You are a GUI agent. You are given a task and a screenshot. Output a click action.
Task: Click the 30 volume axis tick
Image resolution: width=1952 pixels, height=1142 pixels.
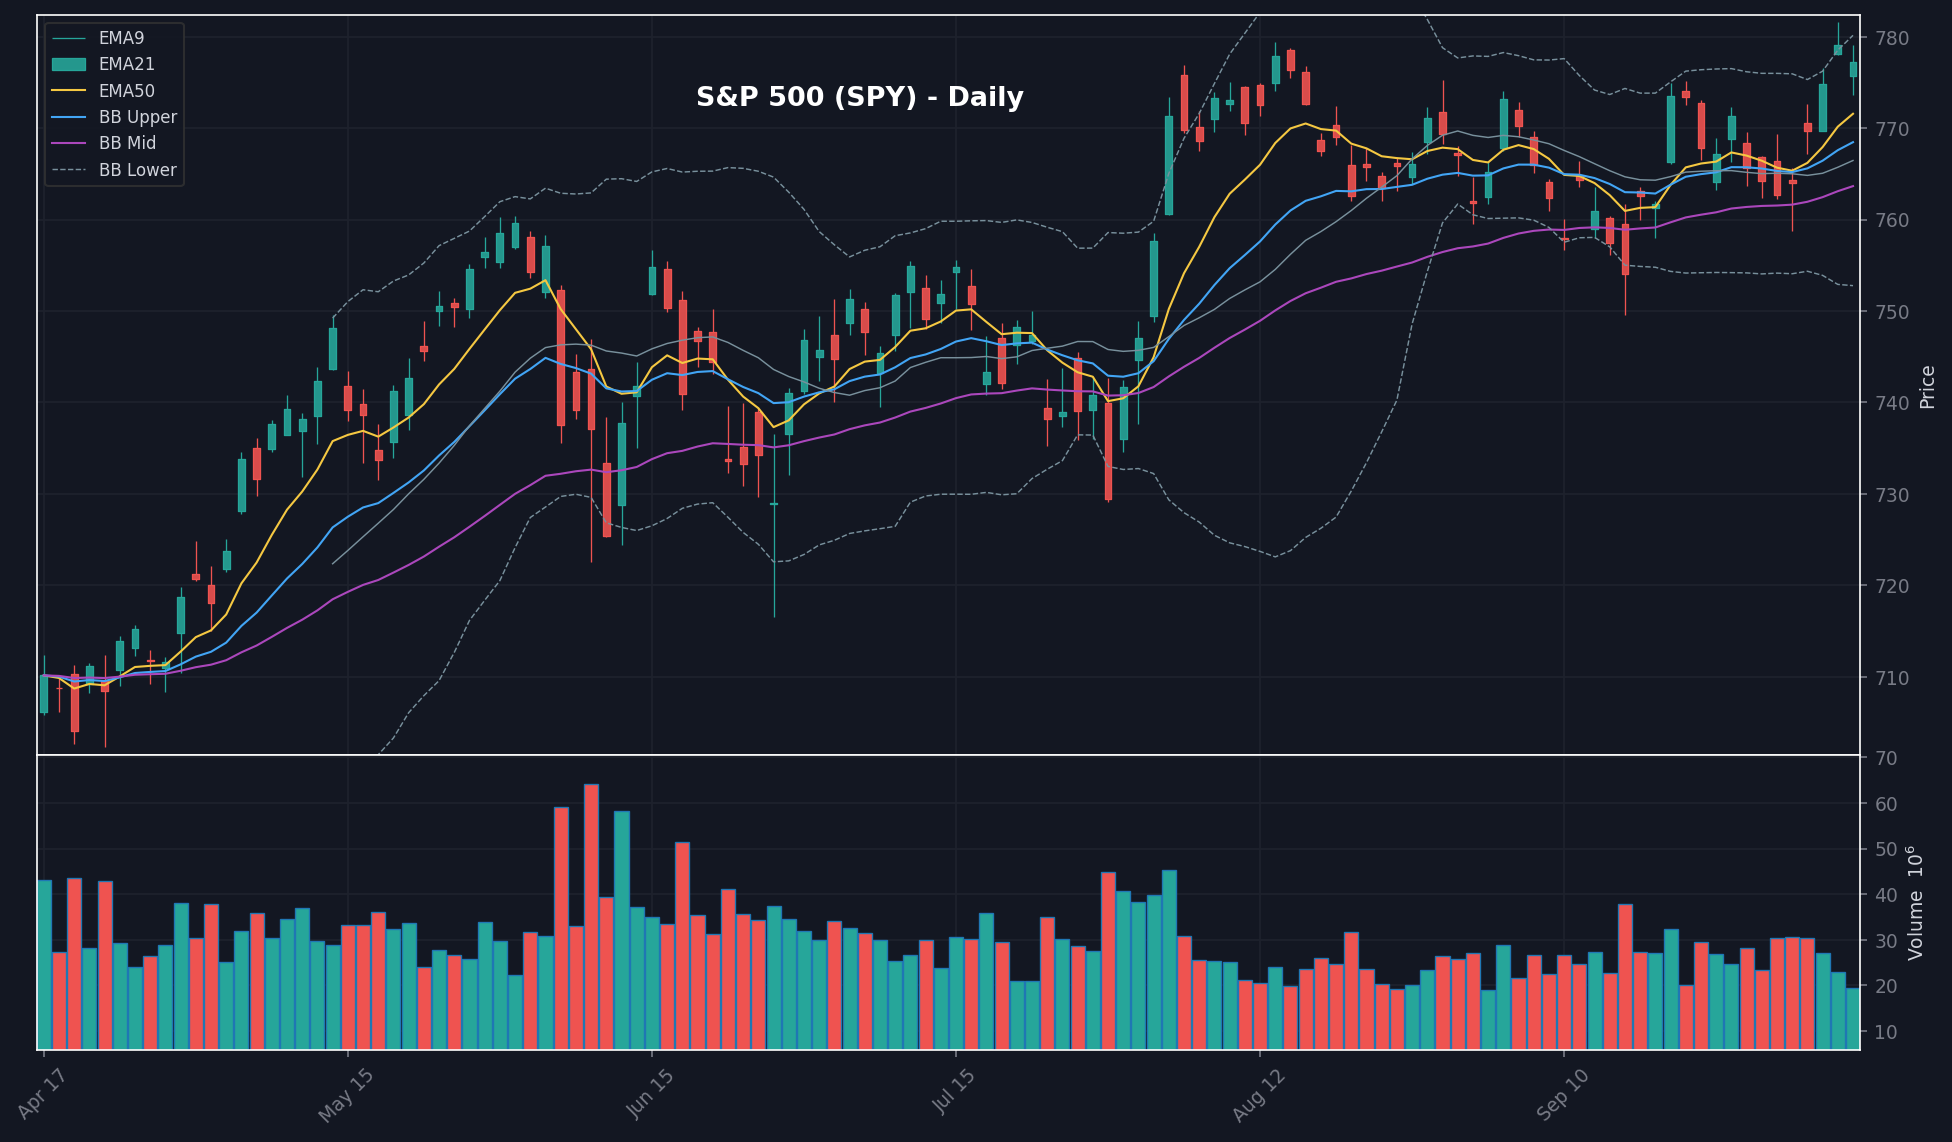click(1886, 941)
